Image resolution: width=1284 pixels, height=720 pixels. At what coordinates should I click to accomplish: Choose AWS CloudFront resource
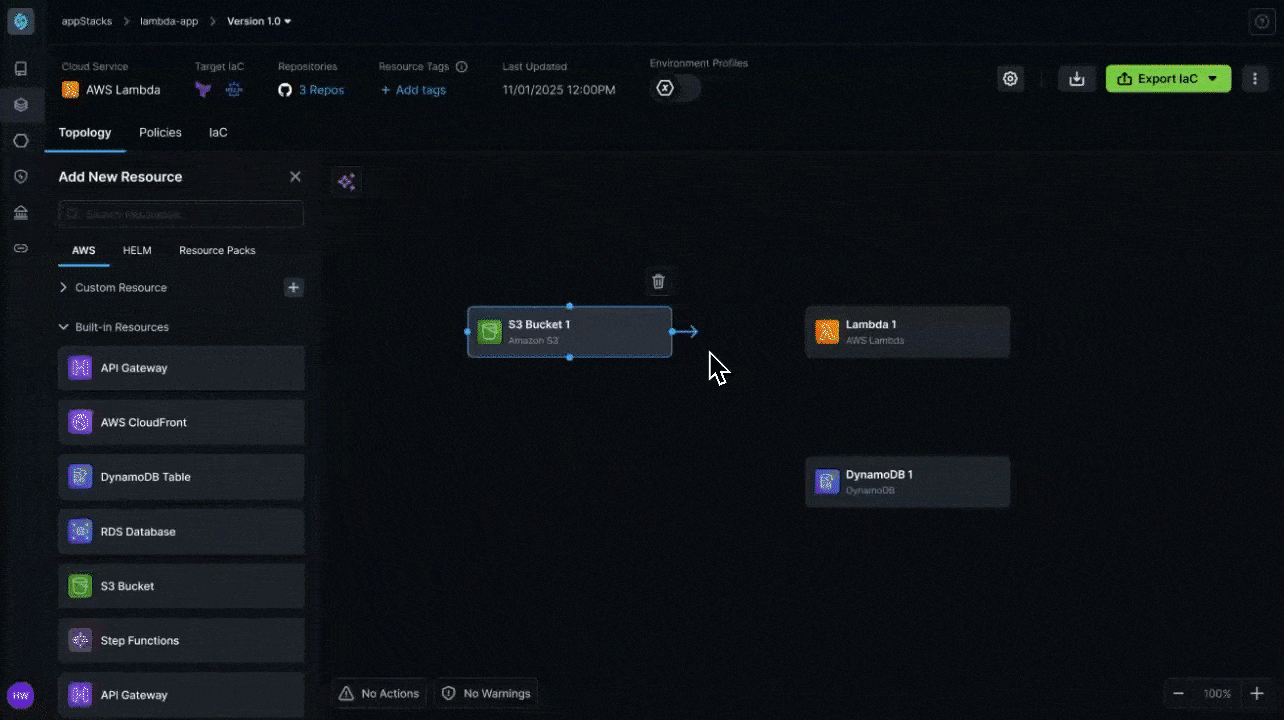pyautogui.click(x=181, y=423)
